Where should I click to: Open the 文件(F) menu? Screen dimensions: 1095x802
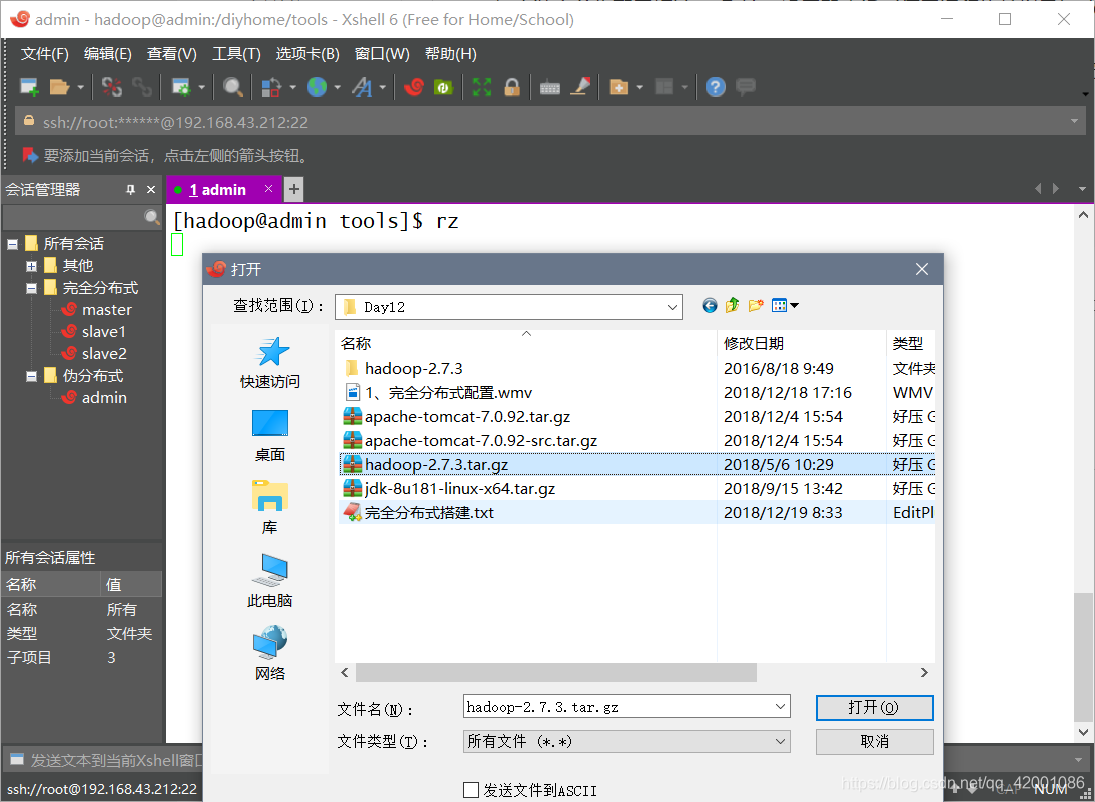coord(45,54)
